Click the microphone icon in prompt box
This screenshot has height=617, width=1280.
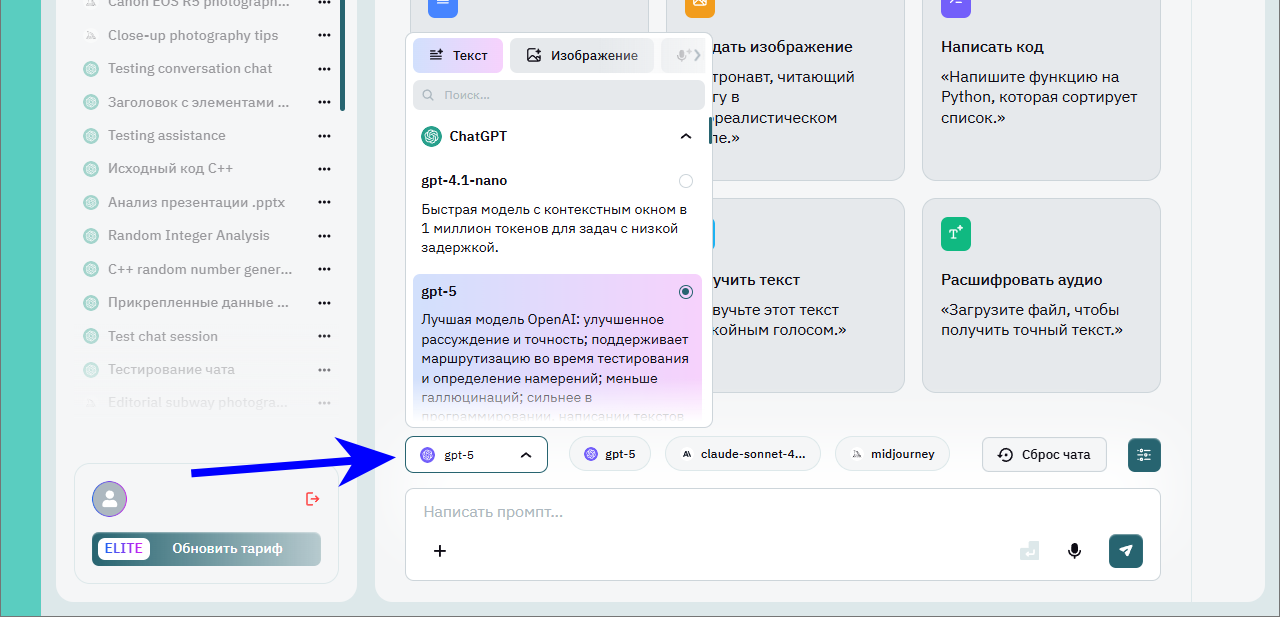(x=1075, y=551)
